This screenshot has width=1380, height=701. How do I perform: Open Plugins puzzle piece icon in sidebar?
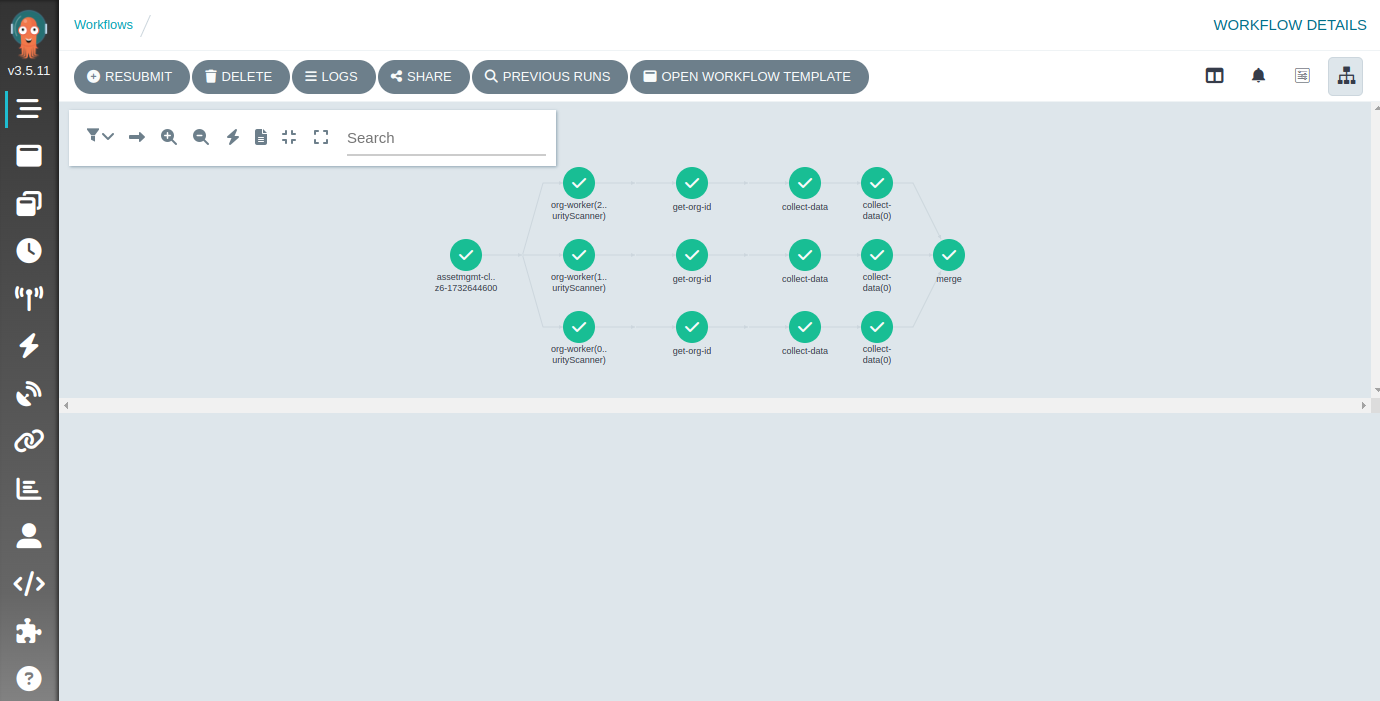(29, 631)
